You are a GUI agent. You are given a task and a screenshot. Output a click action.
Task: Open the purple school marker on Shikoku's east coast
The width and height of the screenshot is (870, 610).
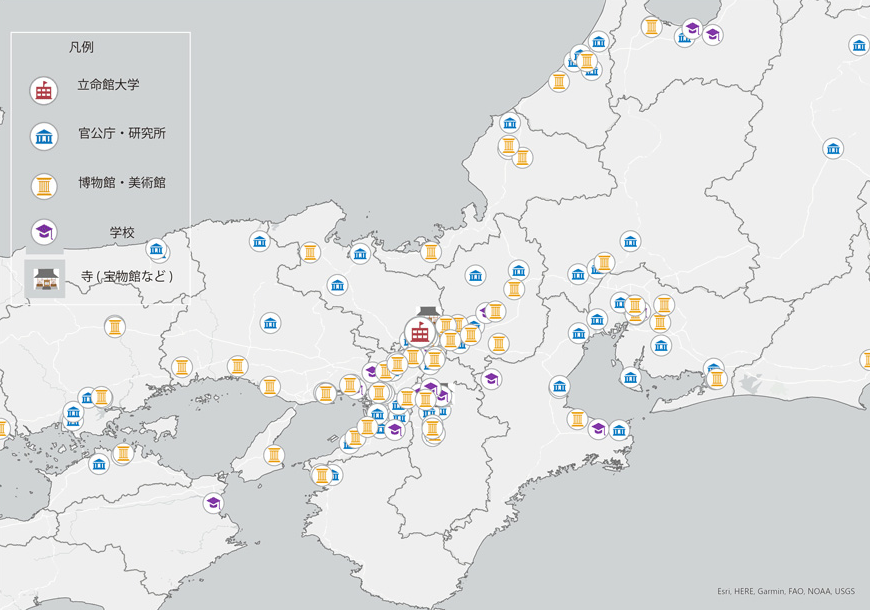click(x=213, y=503)
